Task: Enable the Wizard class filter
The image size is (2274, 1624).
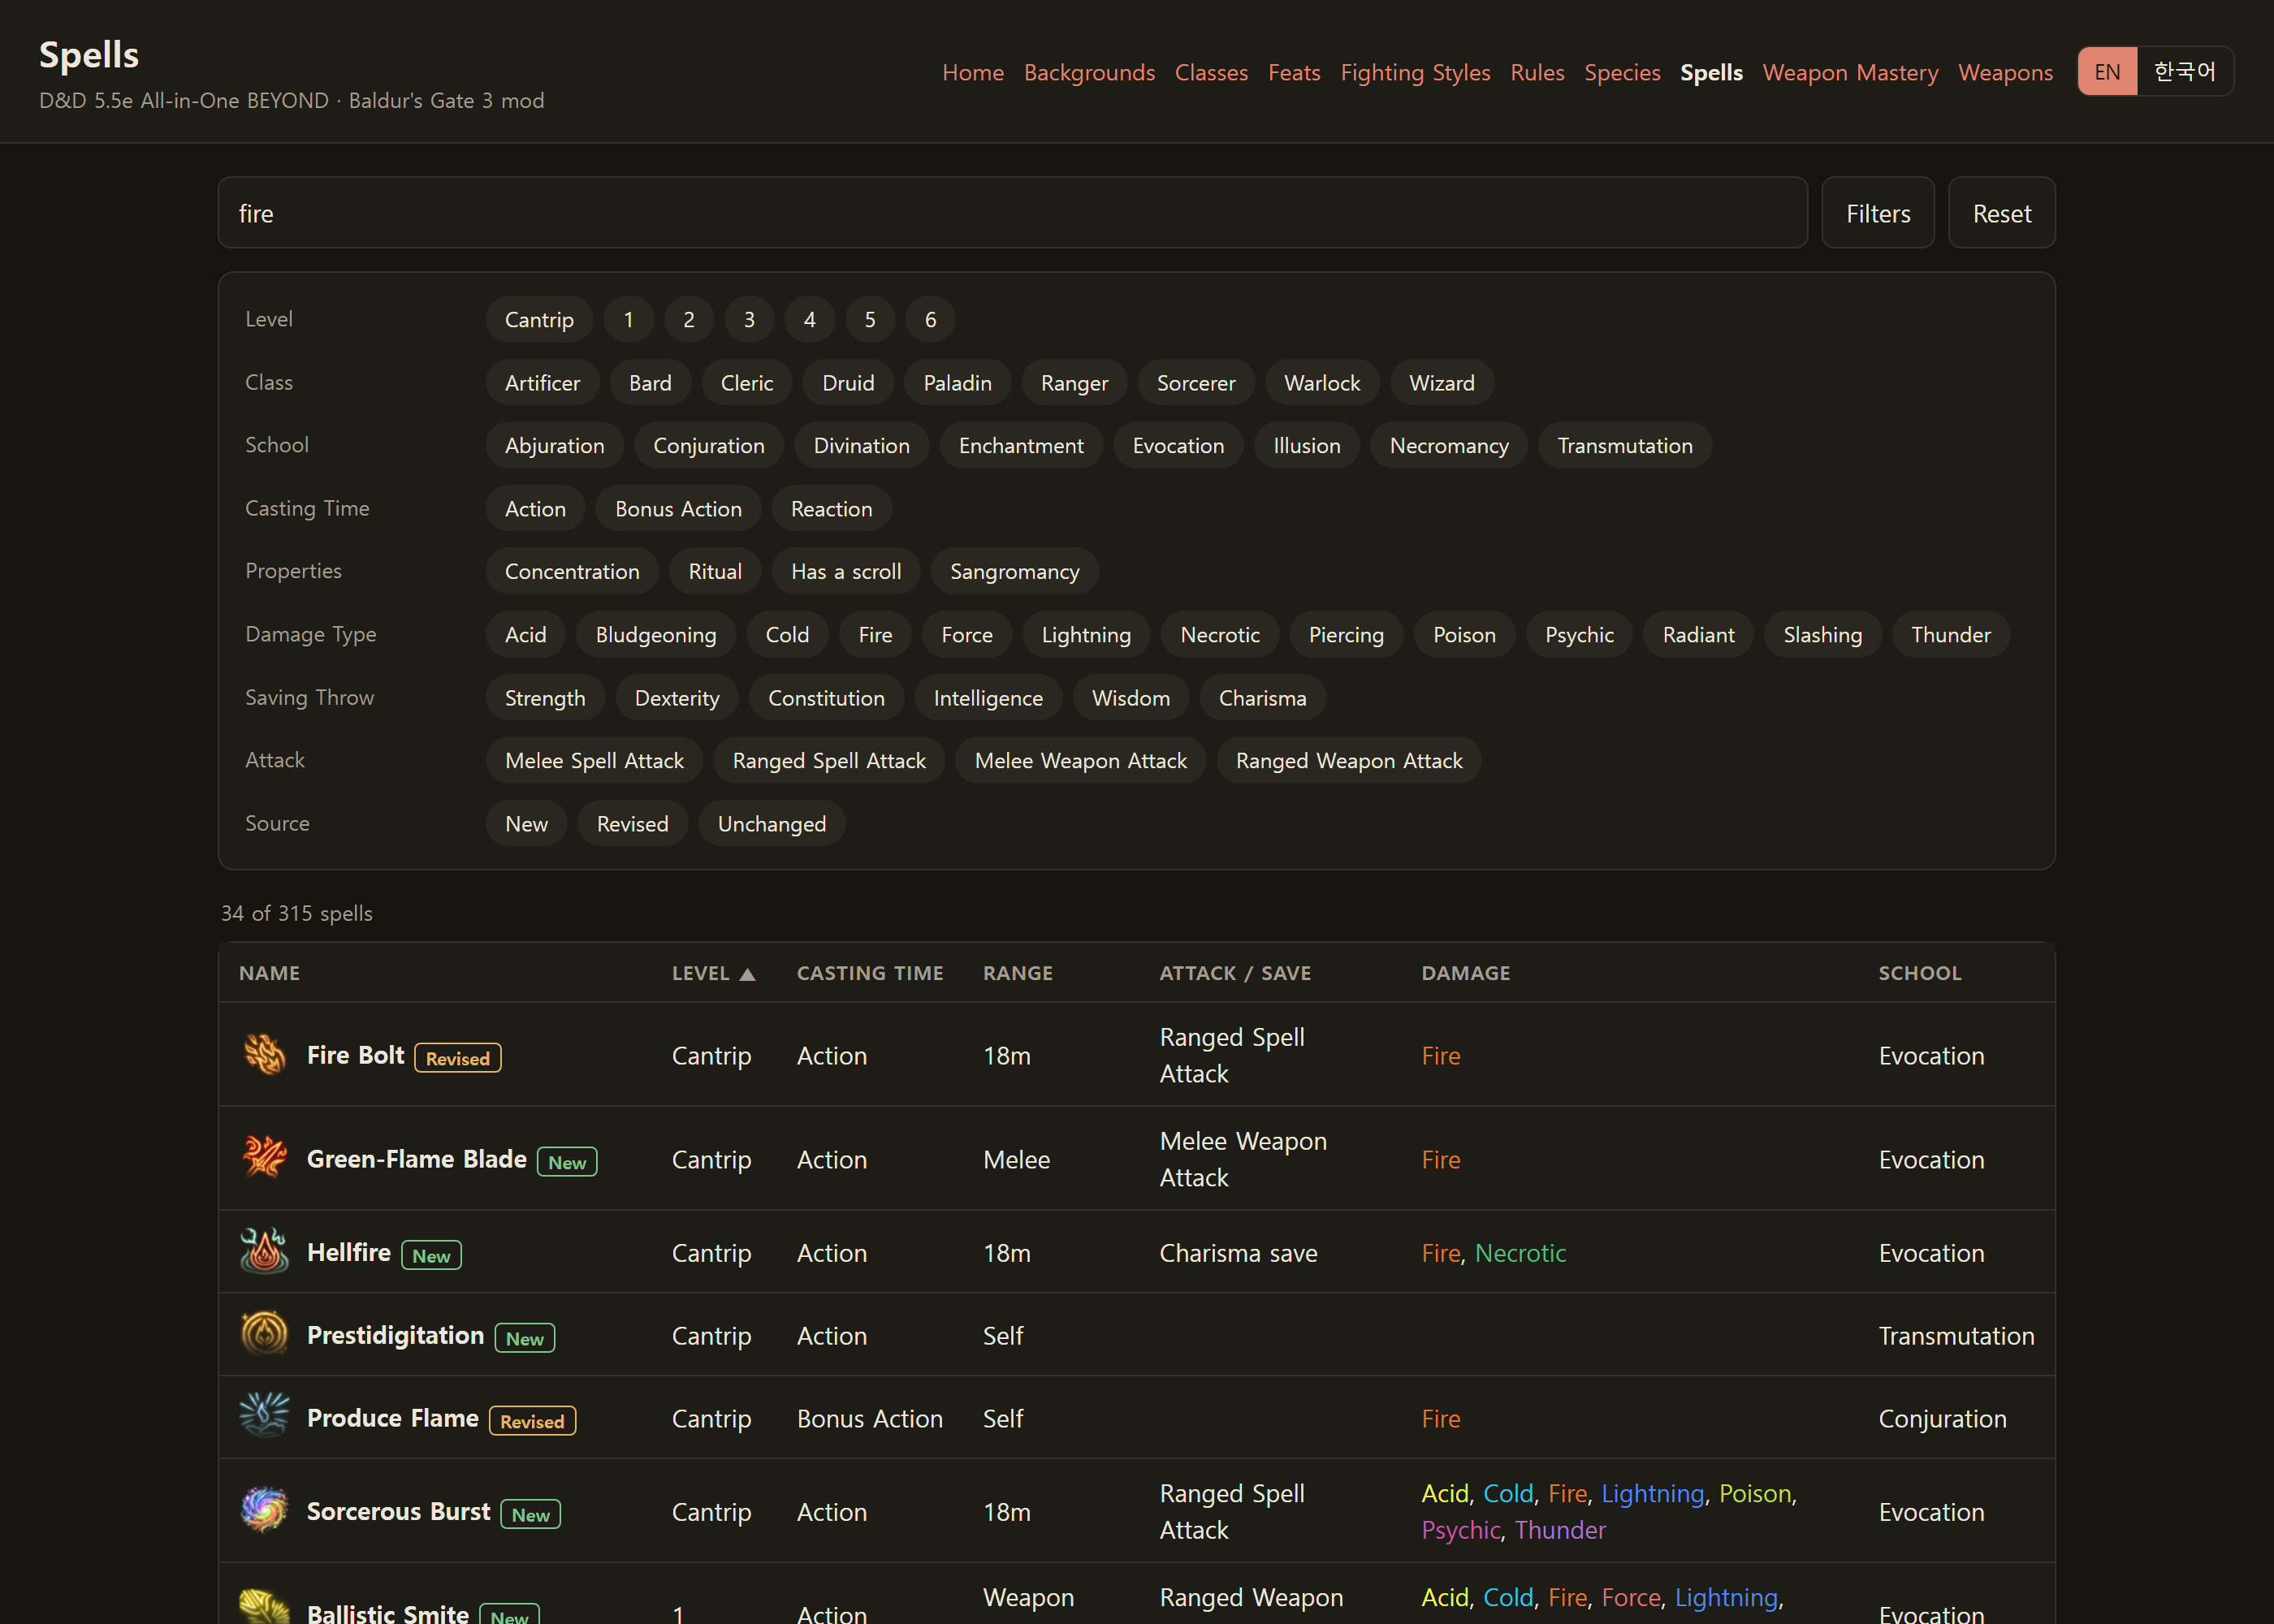Action: 1441,383
